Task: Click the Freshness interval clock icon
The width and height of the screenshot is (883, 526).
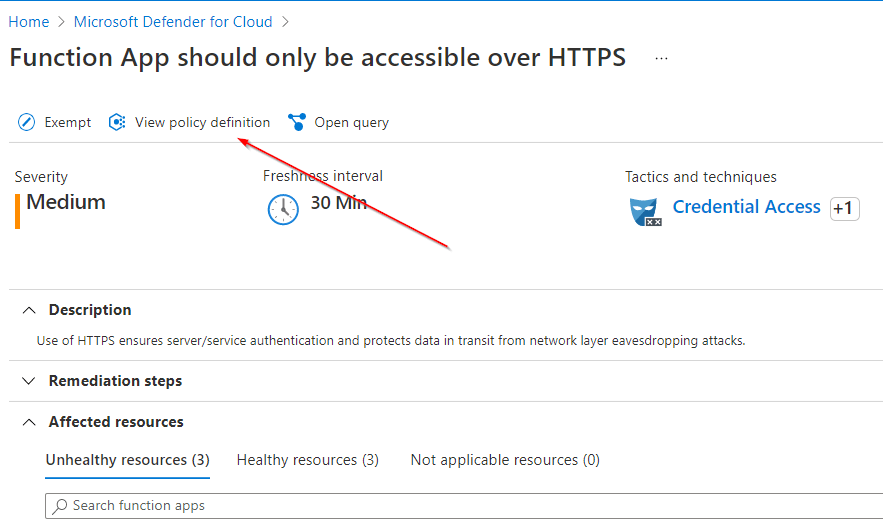Action: pyautogui.click(x=283, y=209)
